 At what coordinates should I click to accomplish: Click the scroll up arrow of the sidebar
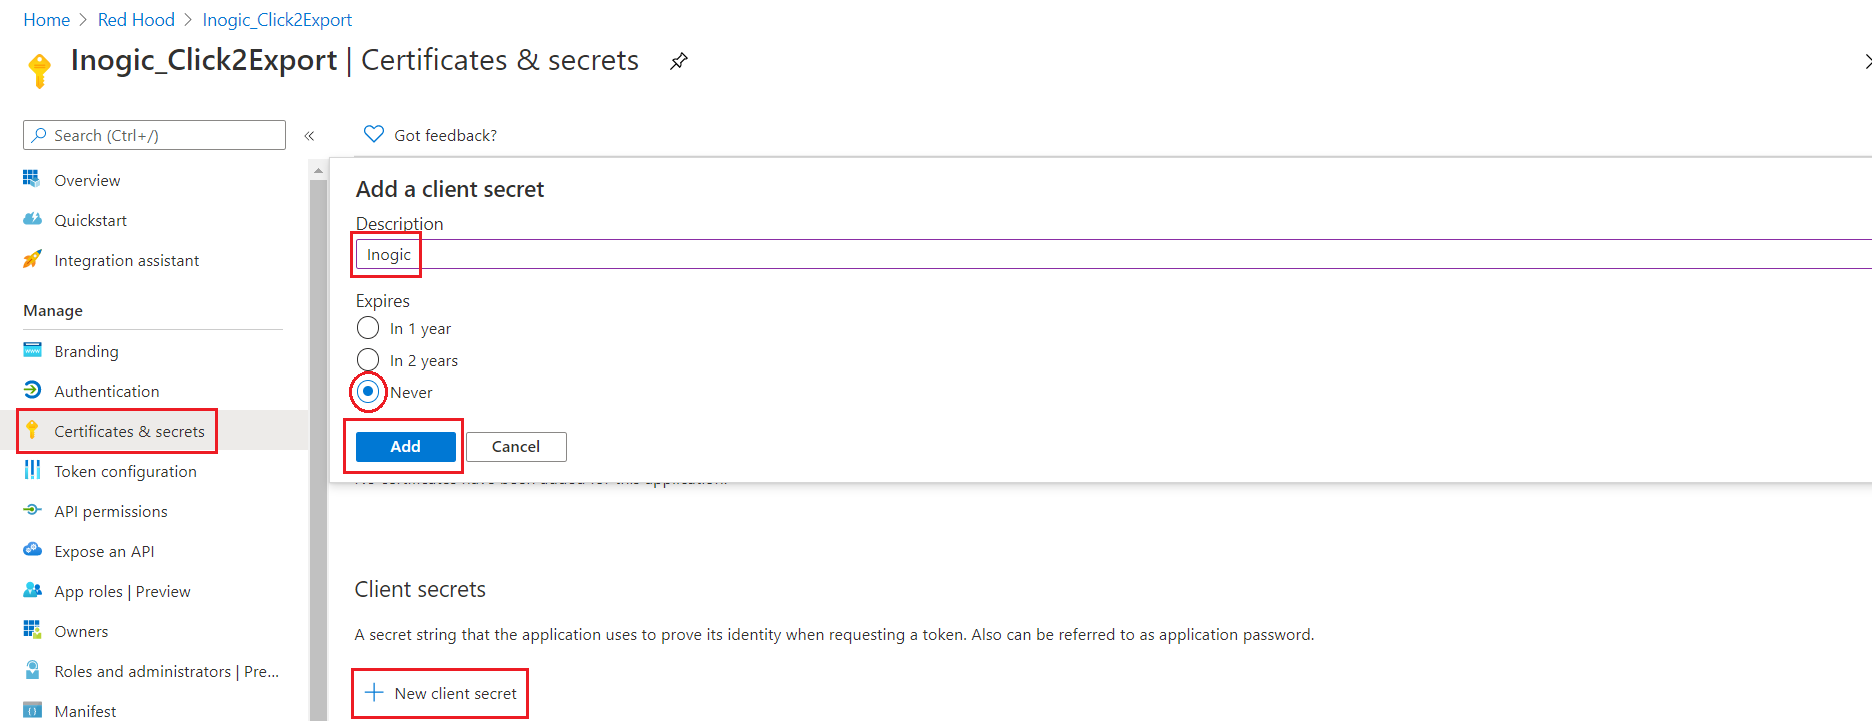(318, 171)
